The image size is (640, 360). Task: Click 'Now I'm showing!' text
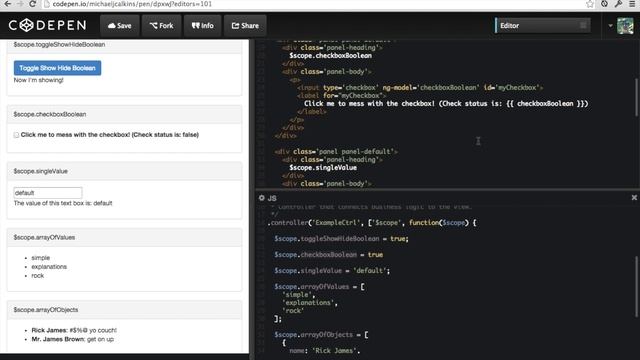[x=39, y=80]
